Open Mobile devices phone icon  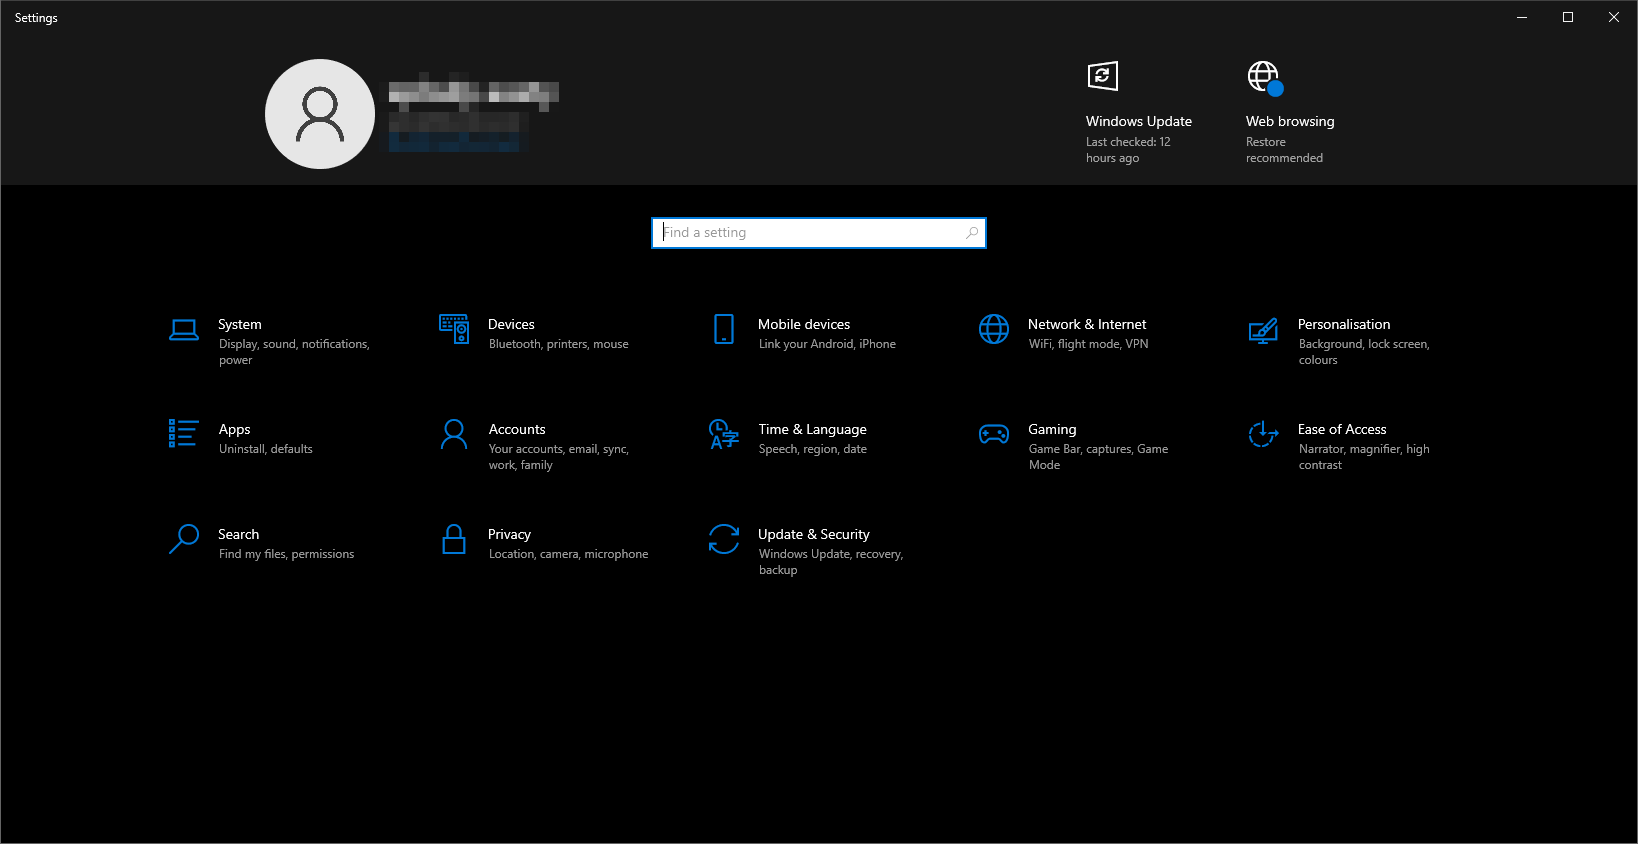point(724,329)
